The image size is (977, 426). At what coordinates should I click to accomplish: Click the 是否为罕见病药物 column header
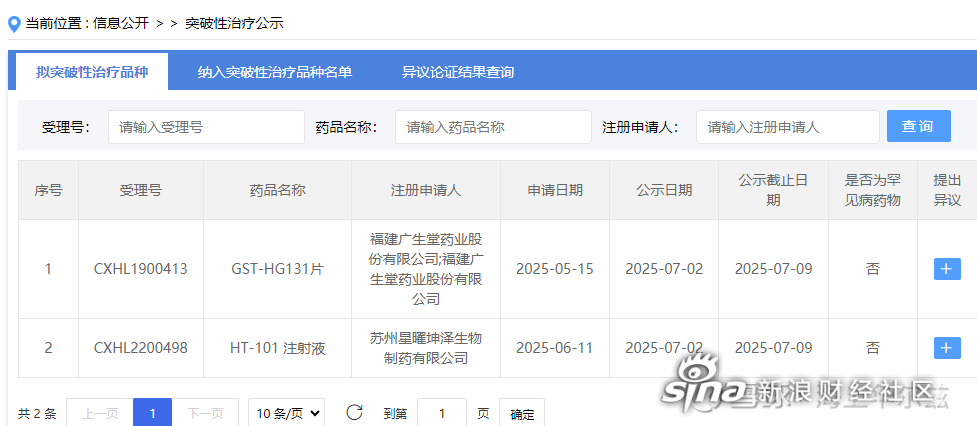pyautogui.click(x=873, y=190)
